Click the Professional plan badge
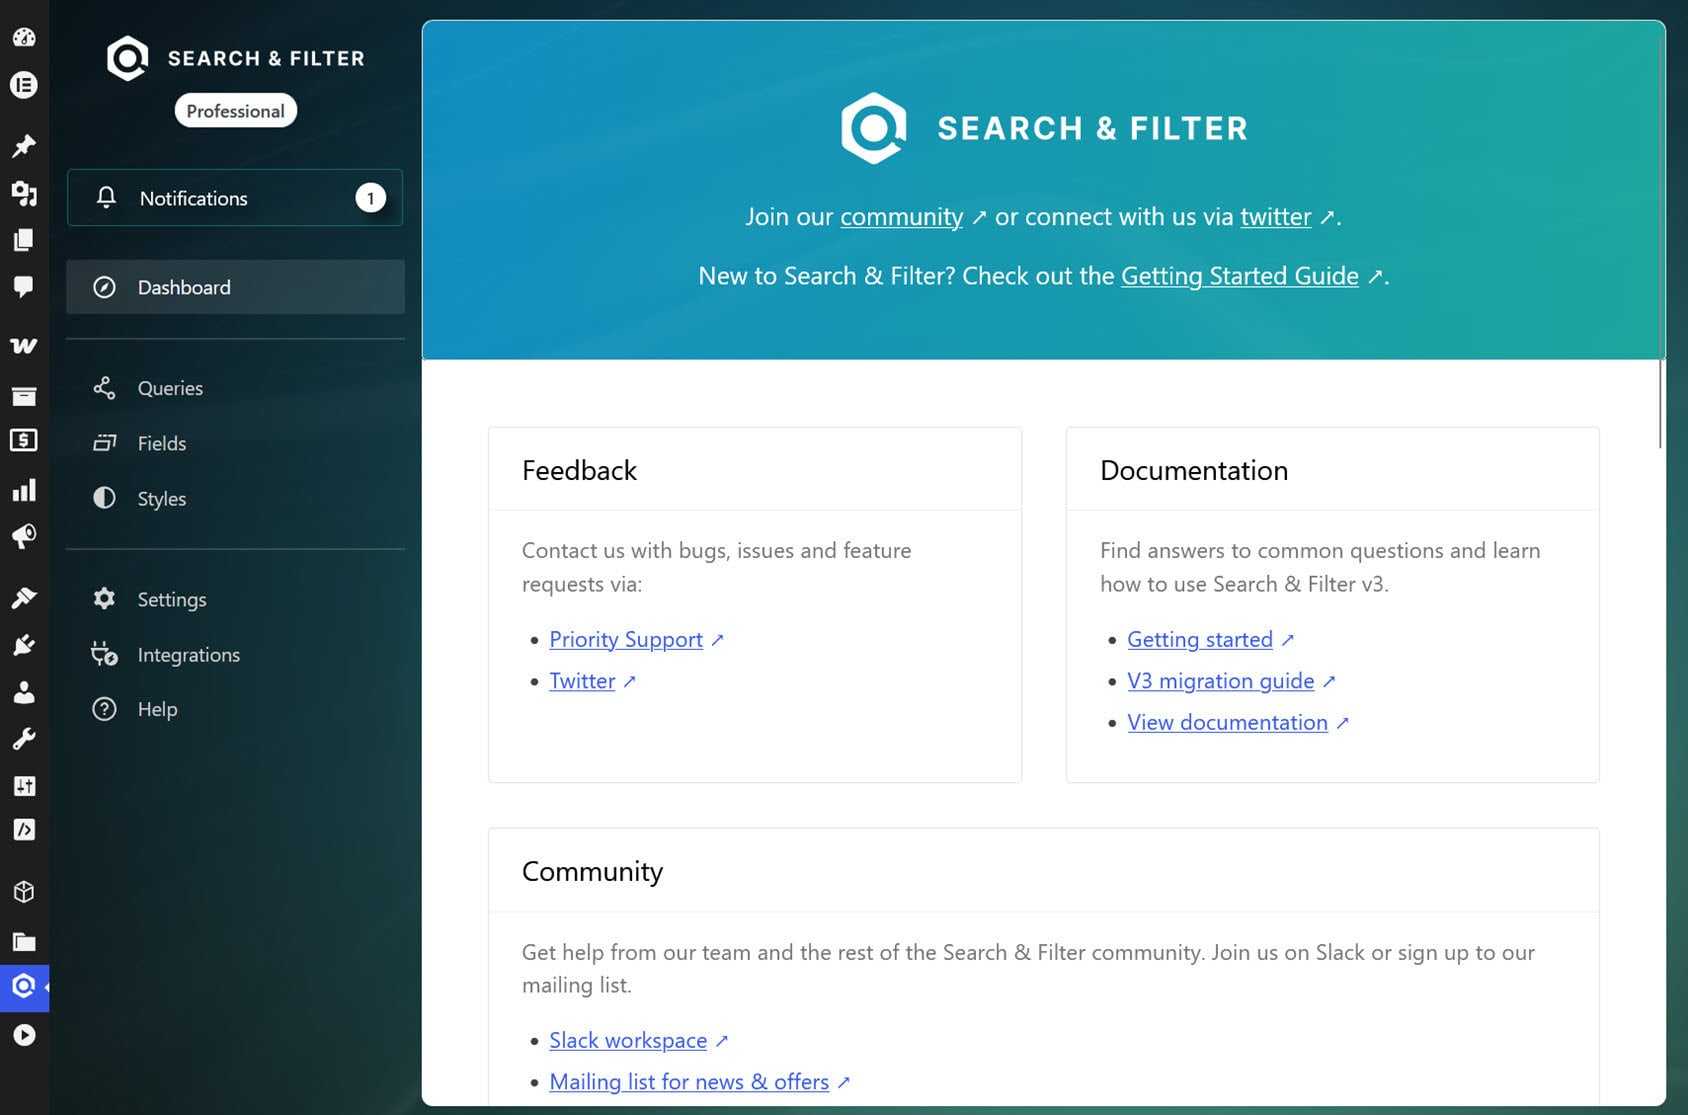 click(x=236, y=111)
